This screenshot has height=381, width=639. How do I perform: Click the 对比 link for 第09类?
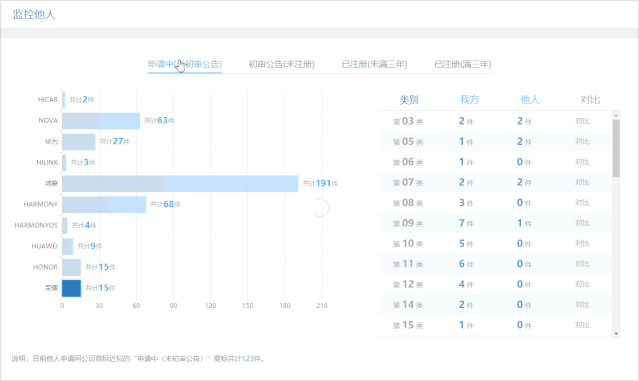coord(582,223)
